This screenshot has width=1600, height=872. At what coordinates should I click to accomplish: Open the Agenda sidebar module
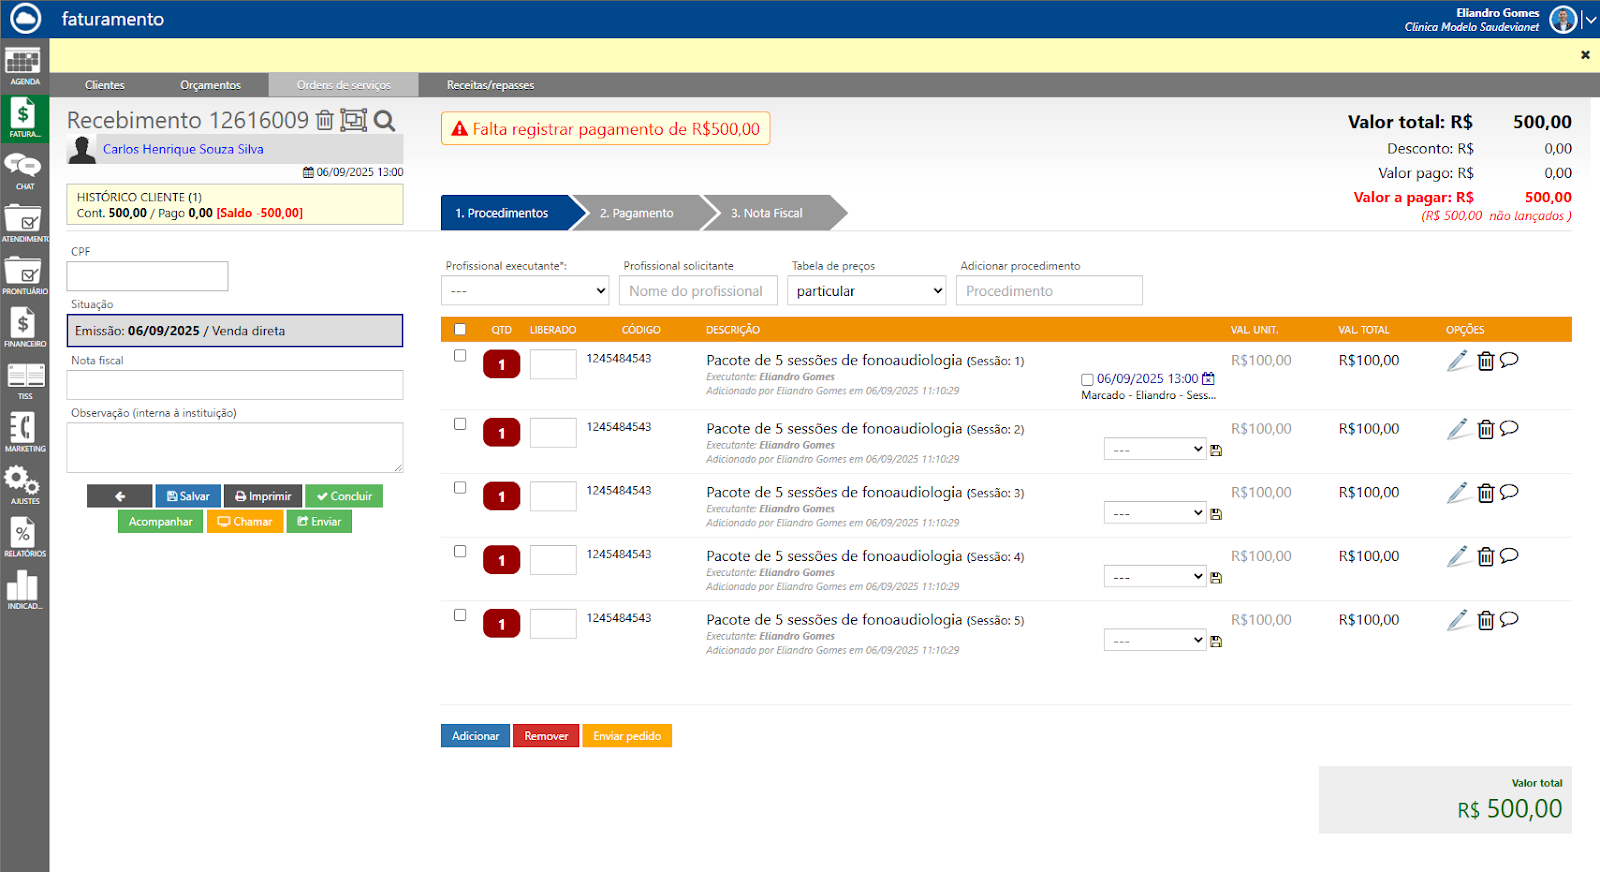coord(24,66)
